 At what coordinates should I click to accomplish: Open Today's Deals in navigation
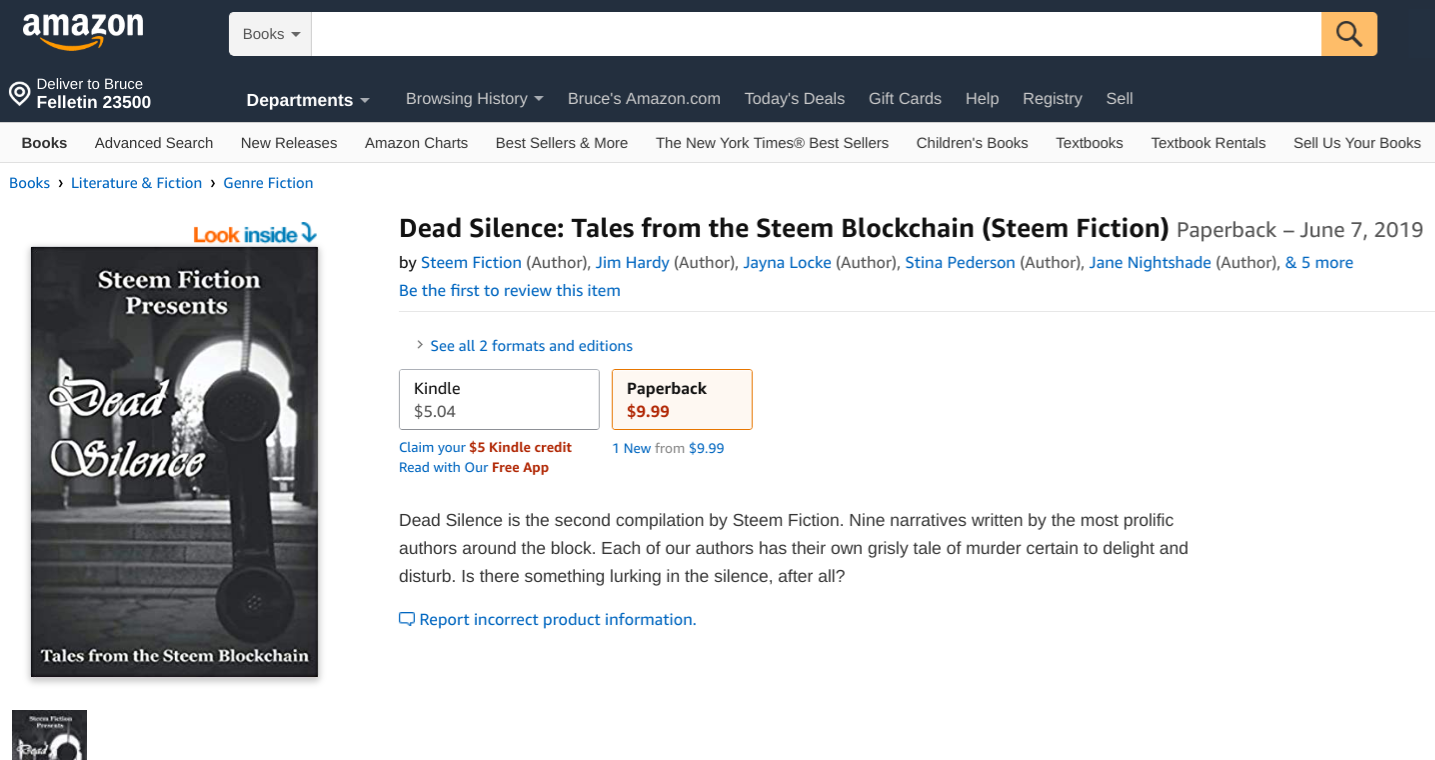pyautogui.click(x=794, y=98)
